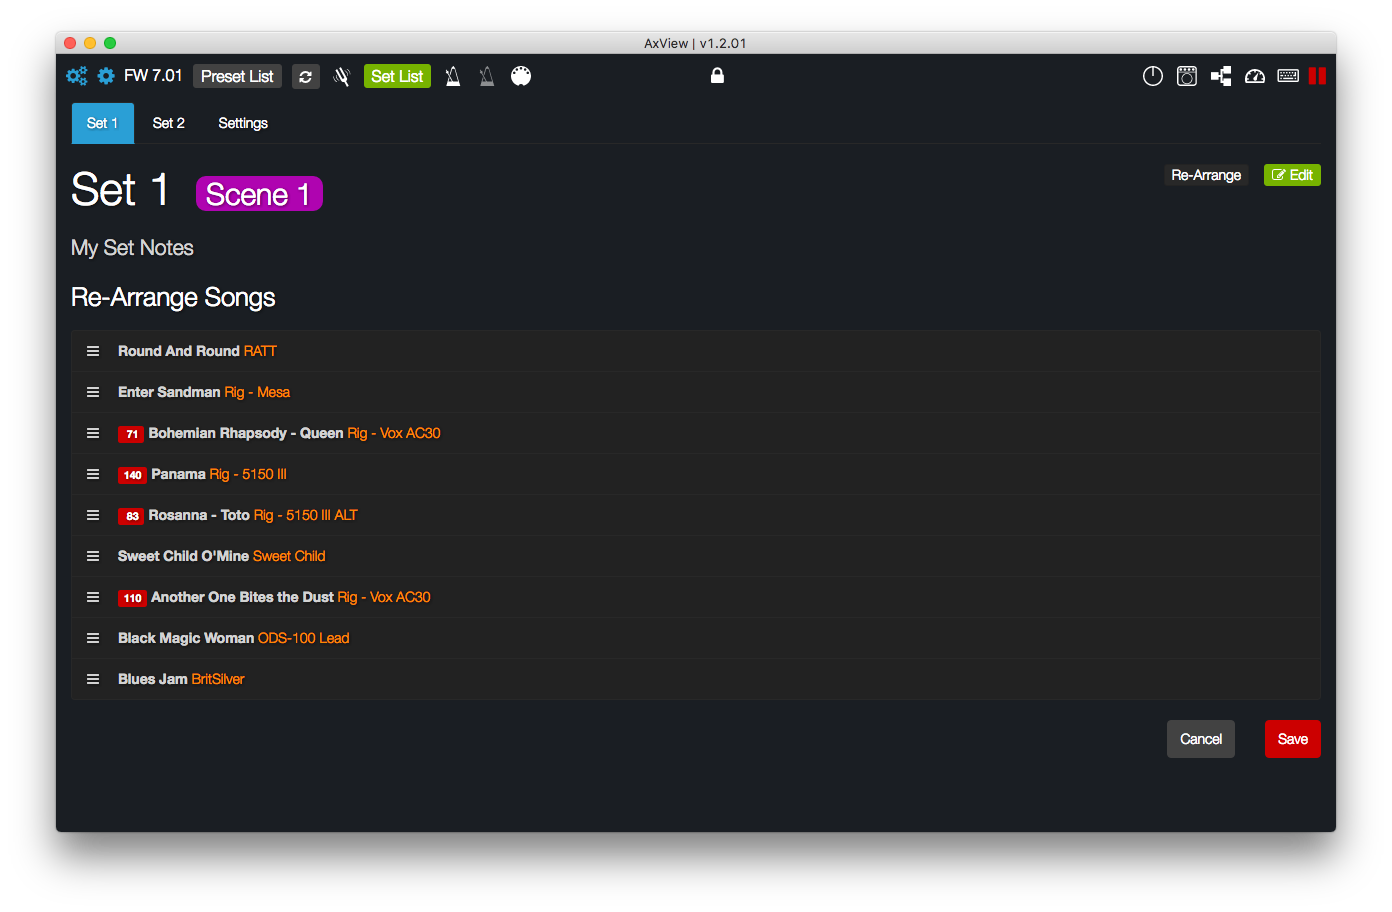This screenshot has width=1392, height=912.
Task: Switch to the Set 1 tab
Action: click(102, 123)
